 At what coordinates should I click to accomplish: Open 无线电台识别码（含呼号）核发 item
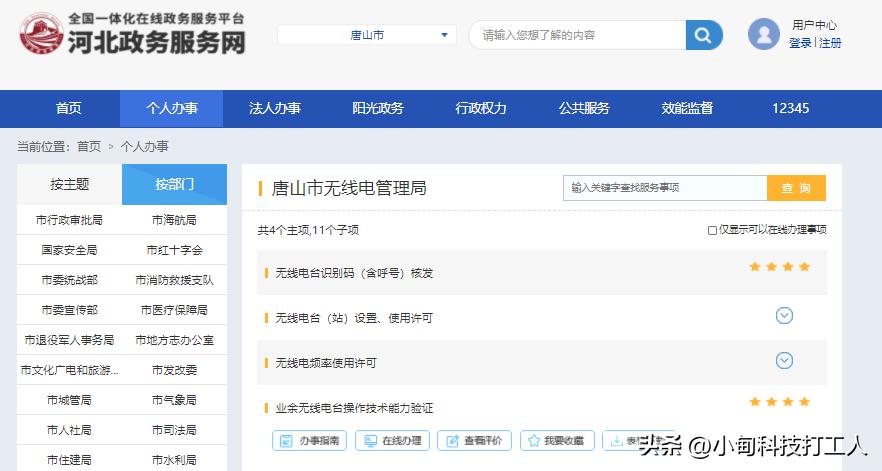coord(354,273)
